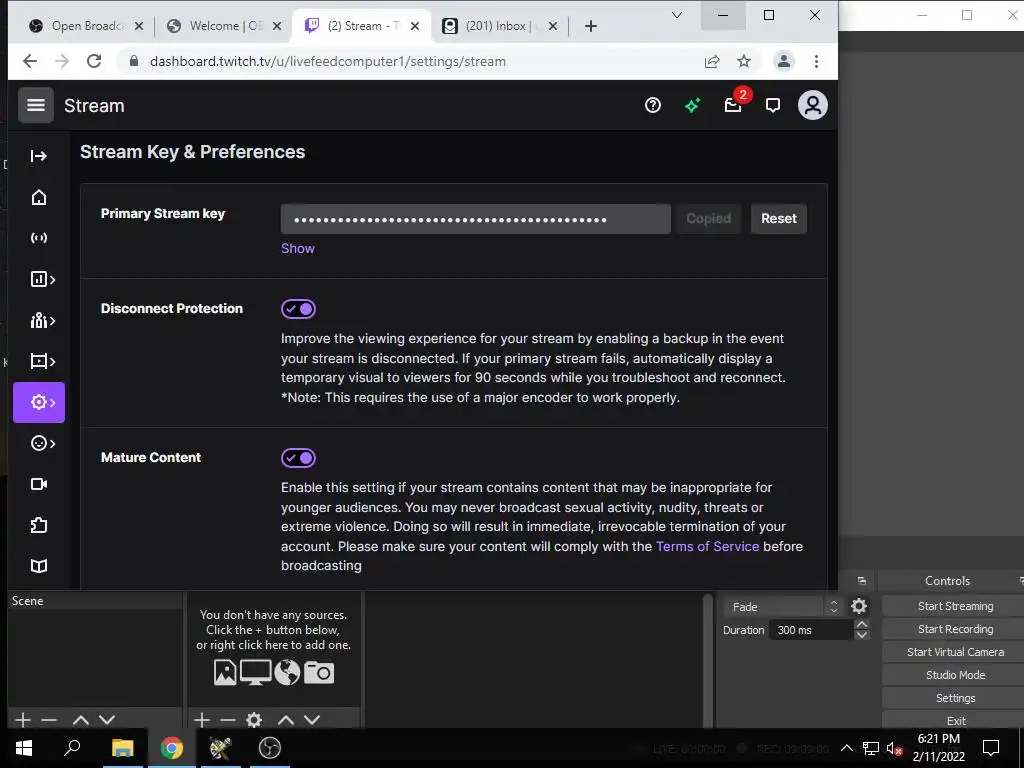Add a scene in OBS Scenes panel
Viewport: 1024px width, 768px height.
pyautogui.click(x=23, y=720)
